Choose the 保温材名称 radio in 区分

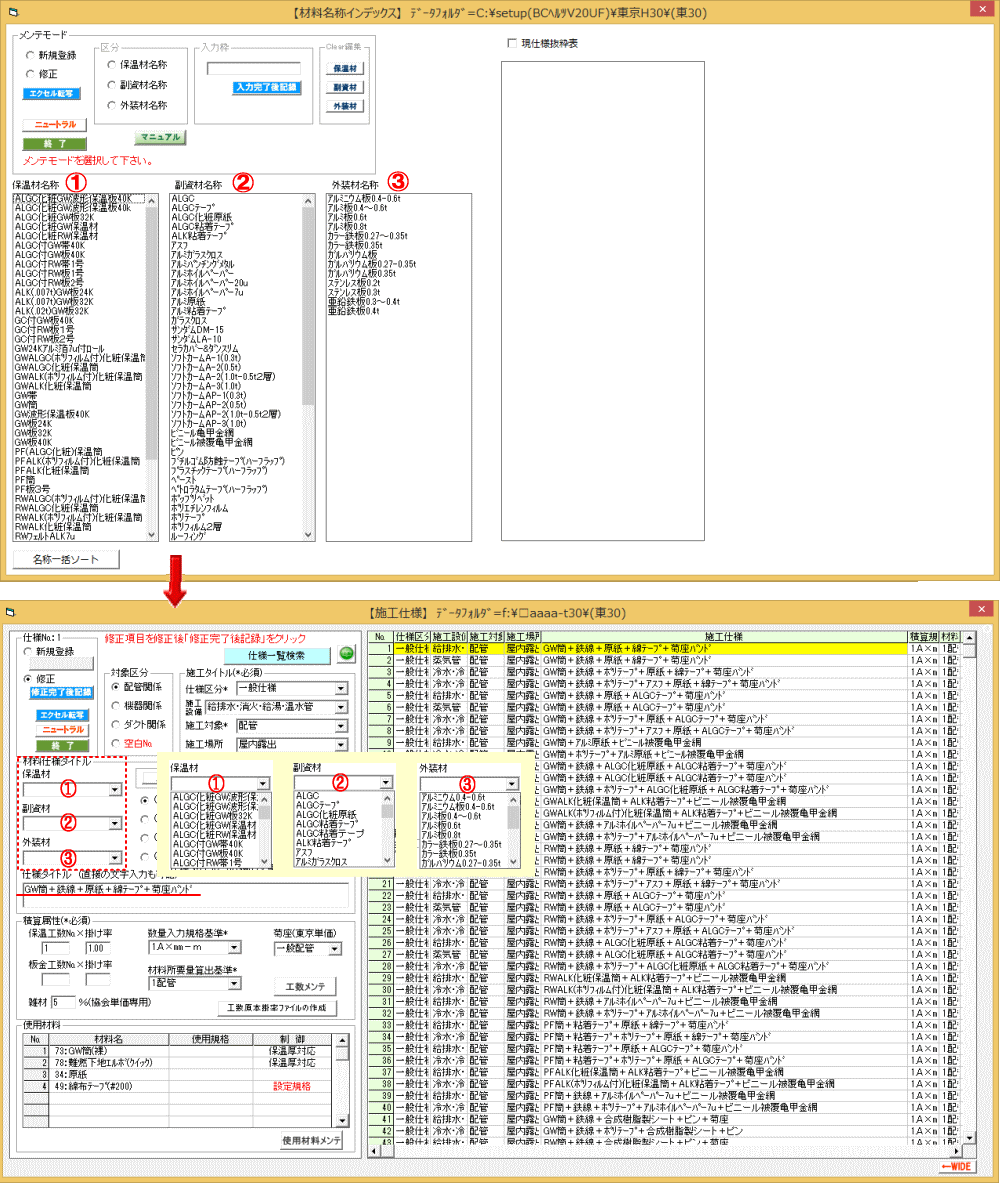click(x=137, y=65)
